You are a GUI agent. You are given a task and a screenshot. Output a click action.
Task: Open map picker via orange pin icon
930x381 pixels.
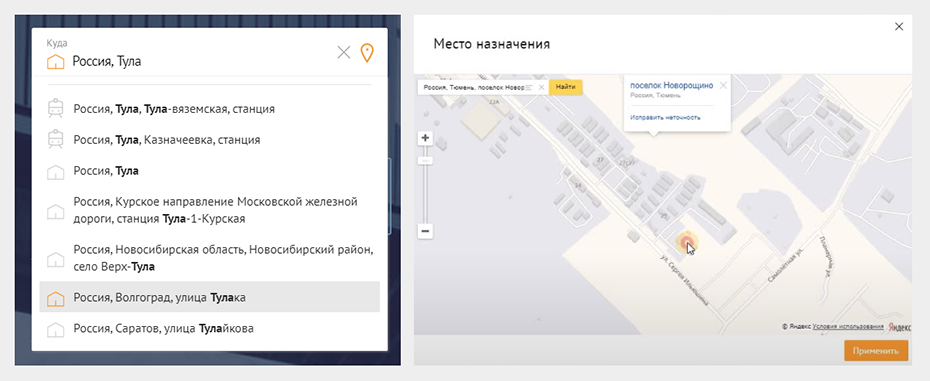pos(368,53)
